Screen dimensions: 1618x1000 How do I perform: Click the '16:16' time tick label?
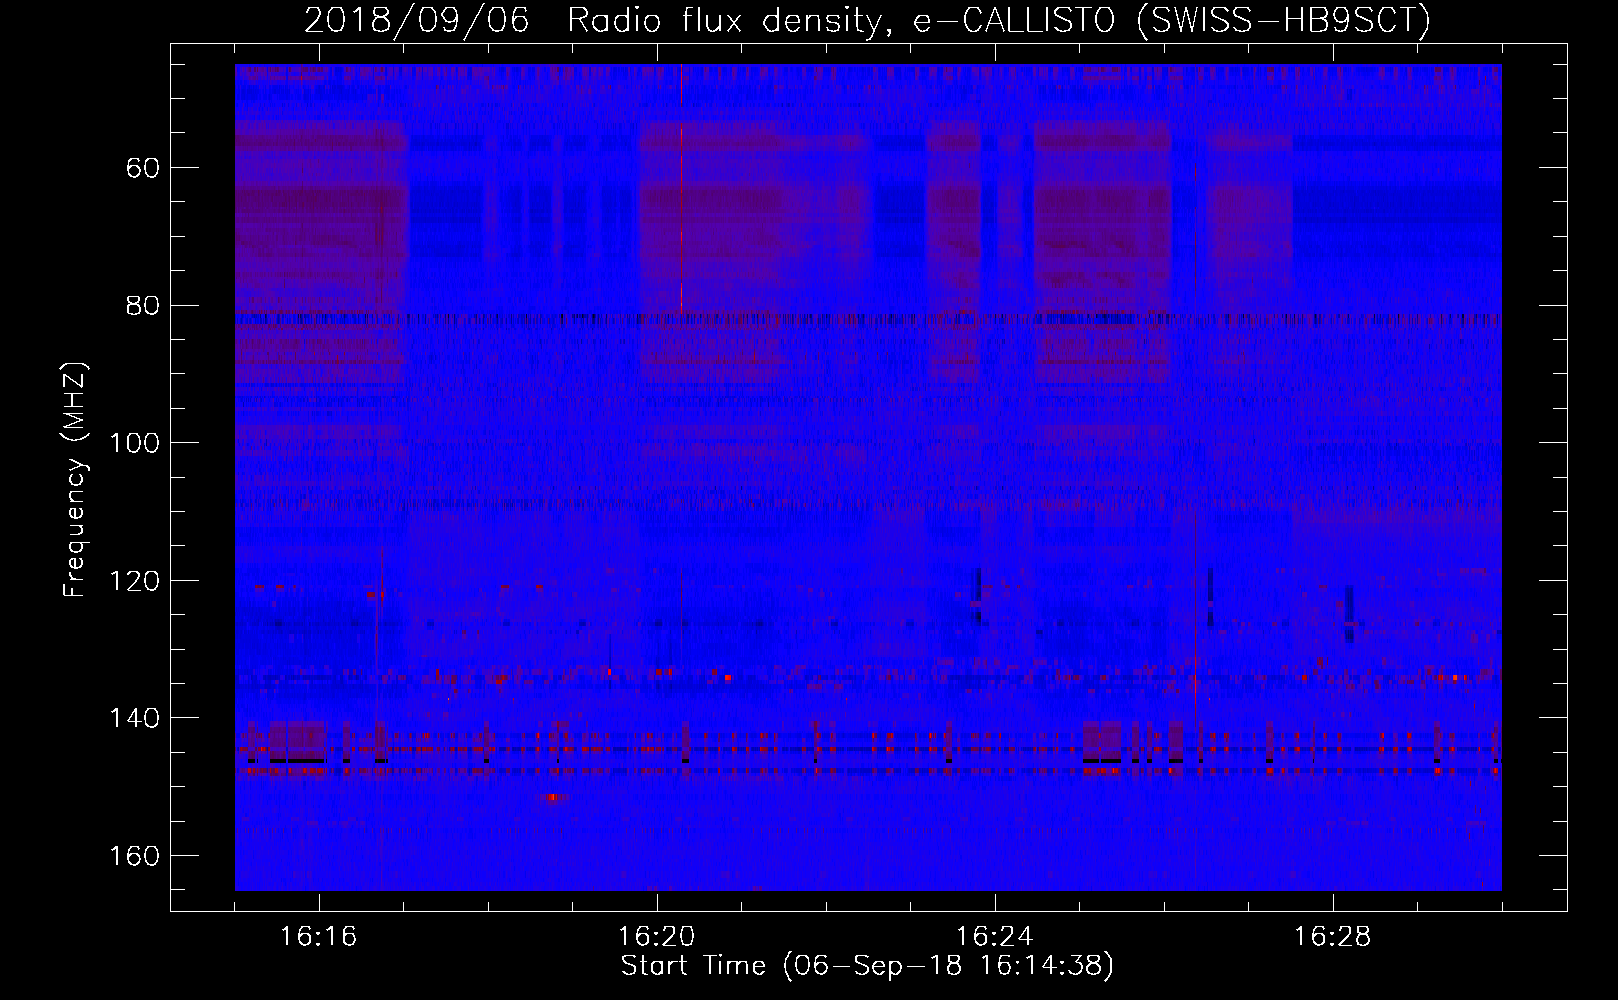pyautogui.click(x=319, y=937)
